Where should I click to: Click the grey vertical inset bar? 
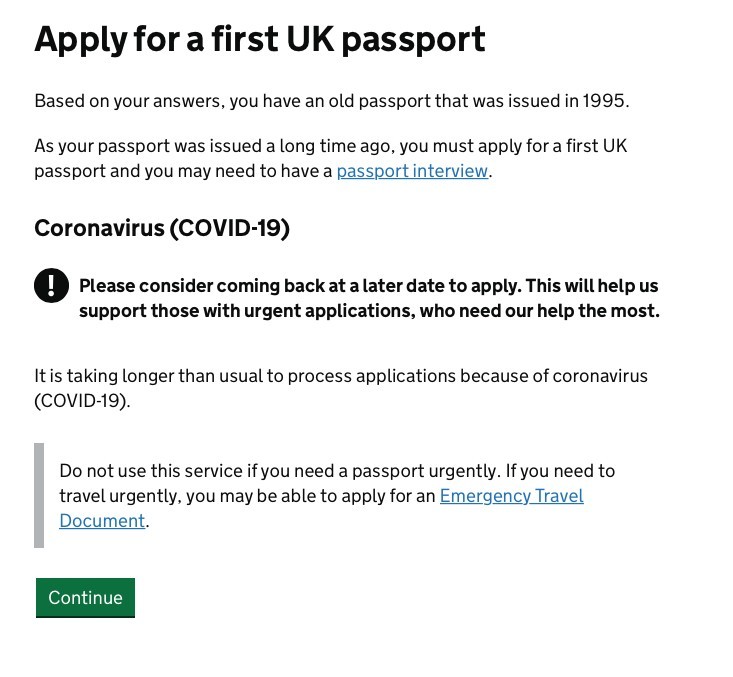tap(39, 495)
